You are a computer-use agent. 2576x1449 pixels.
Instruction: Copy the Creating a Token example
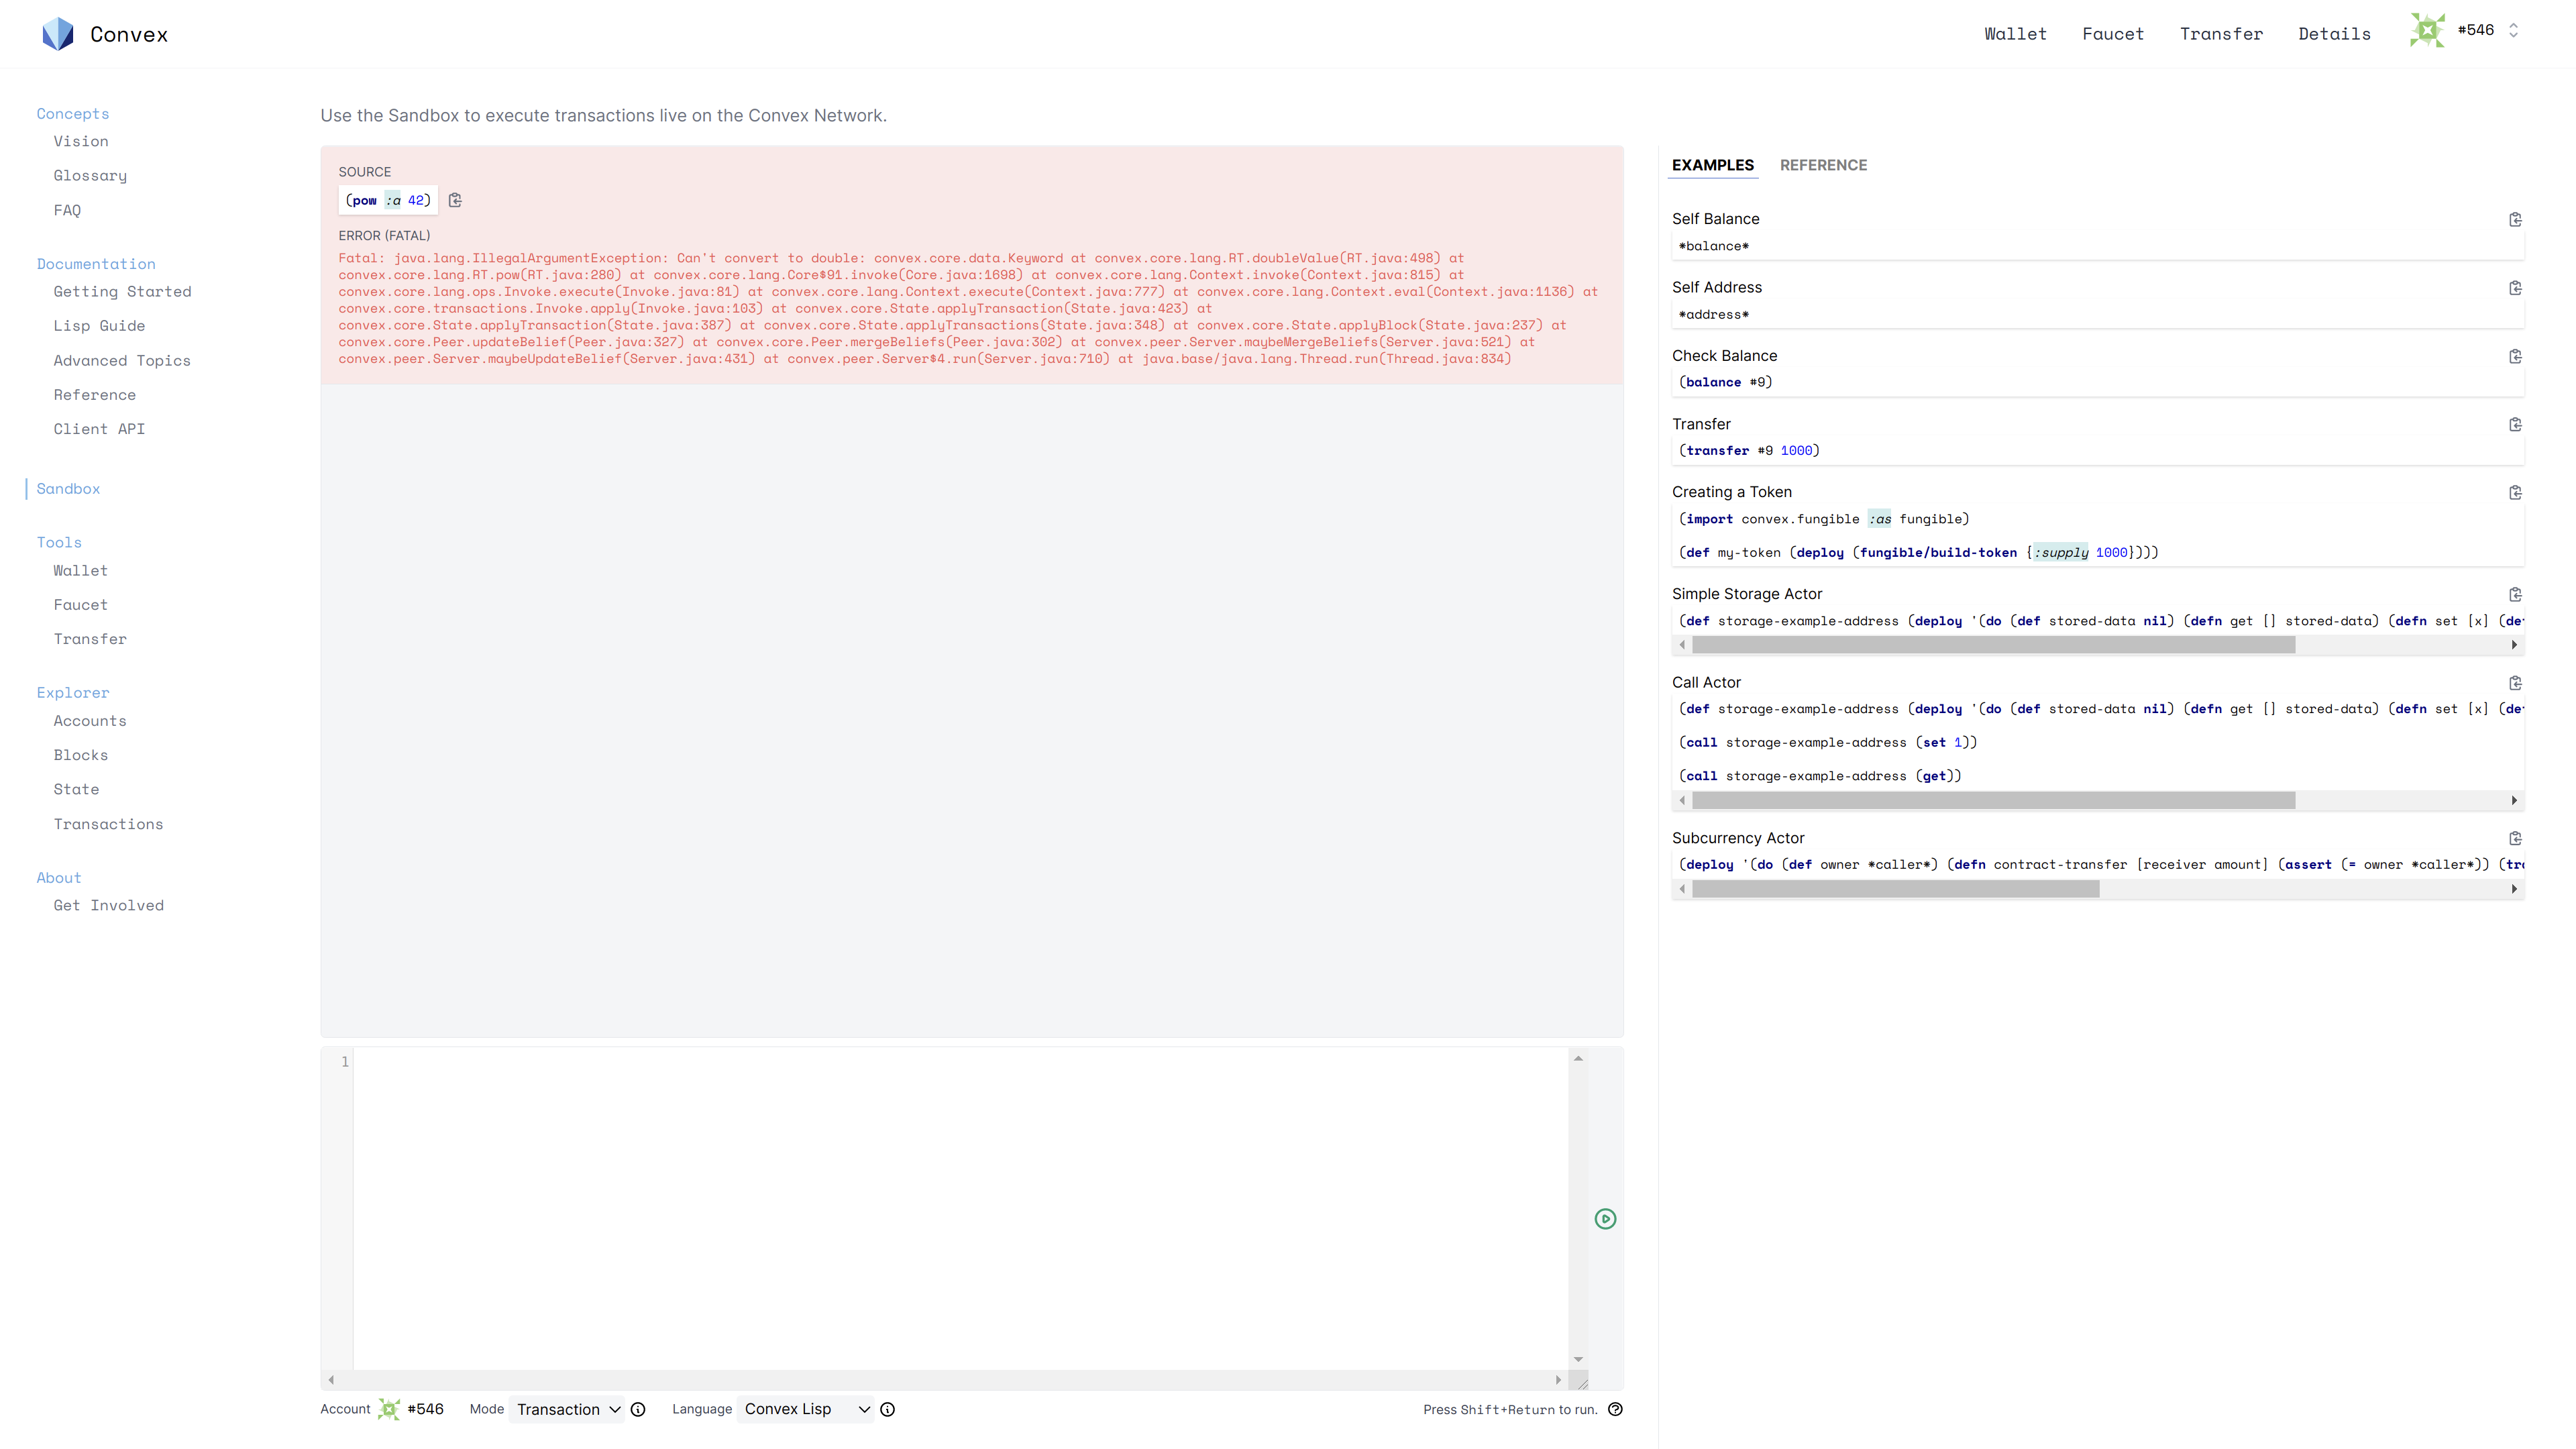coord(2516,492)
